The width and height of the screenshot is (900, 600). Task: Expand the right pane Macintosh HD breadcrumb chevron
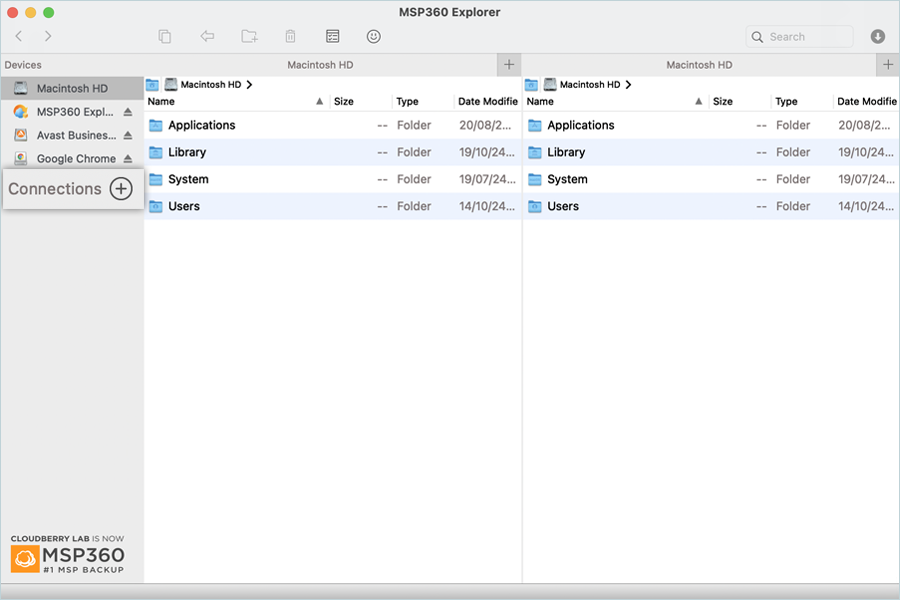[628, 85]
